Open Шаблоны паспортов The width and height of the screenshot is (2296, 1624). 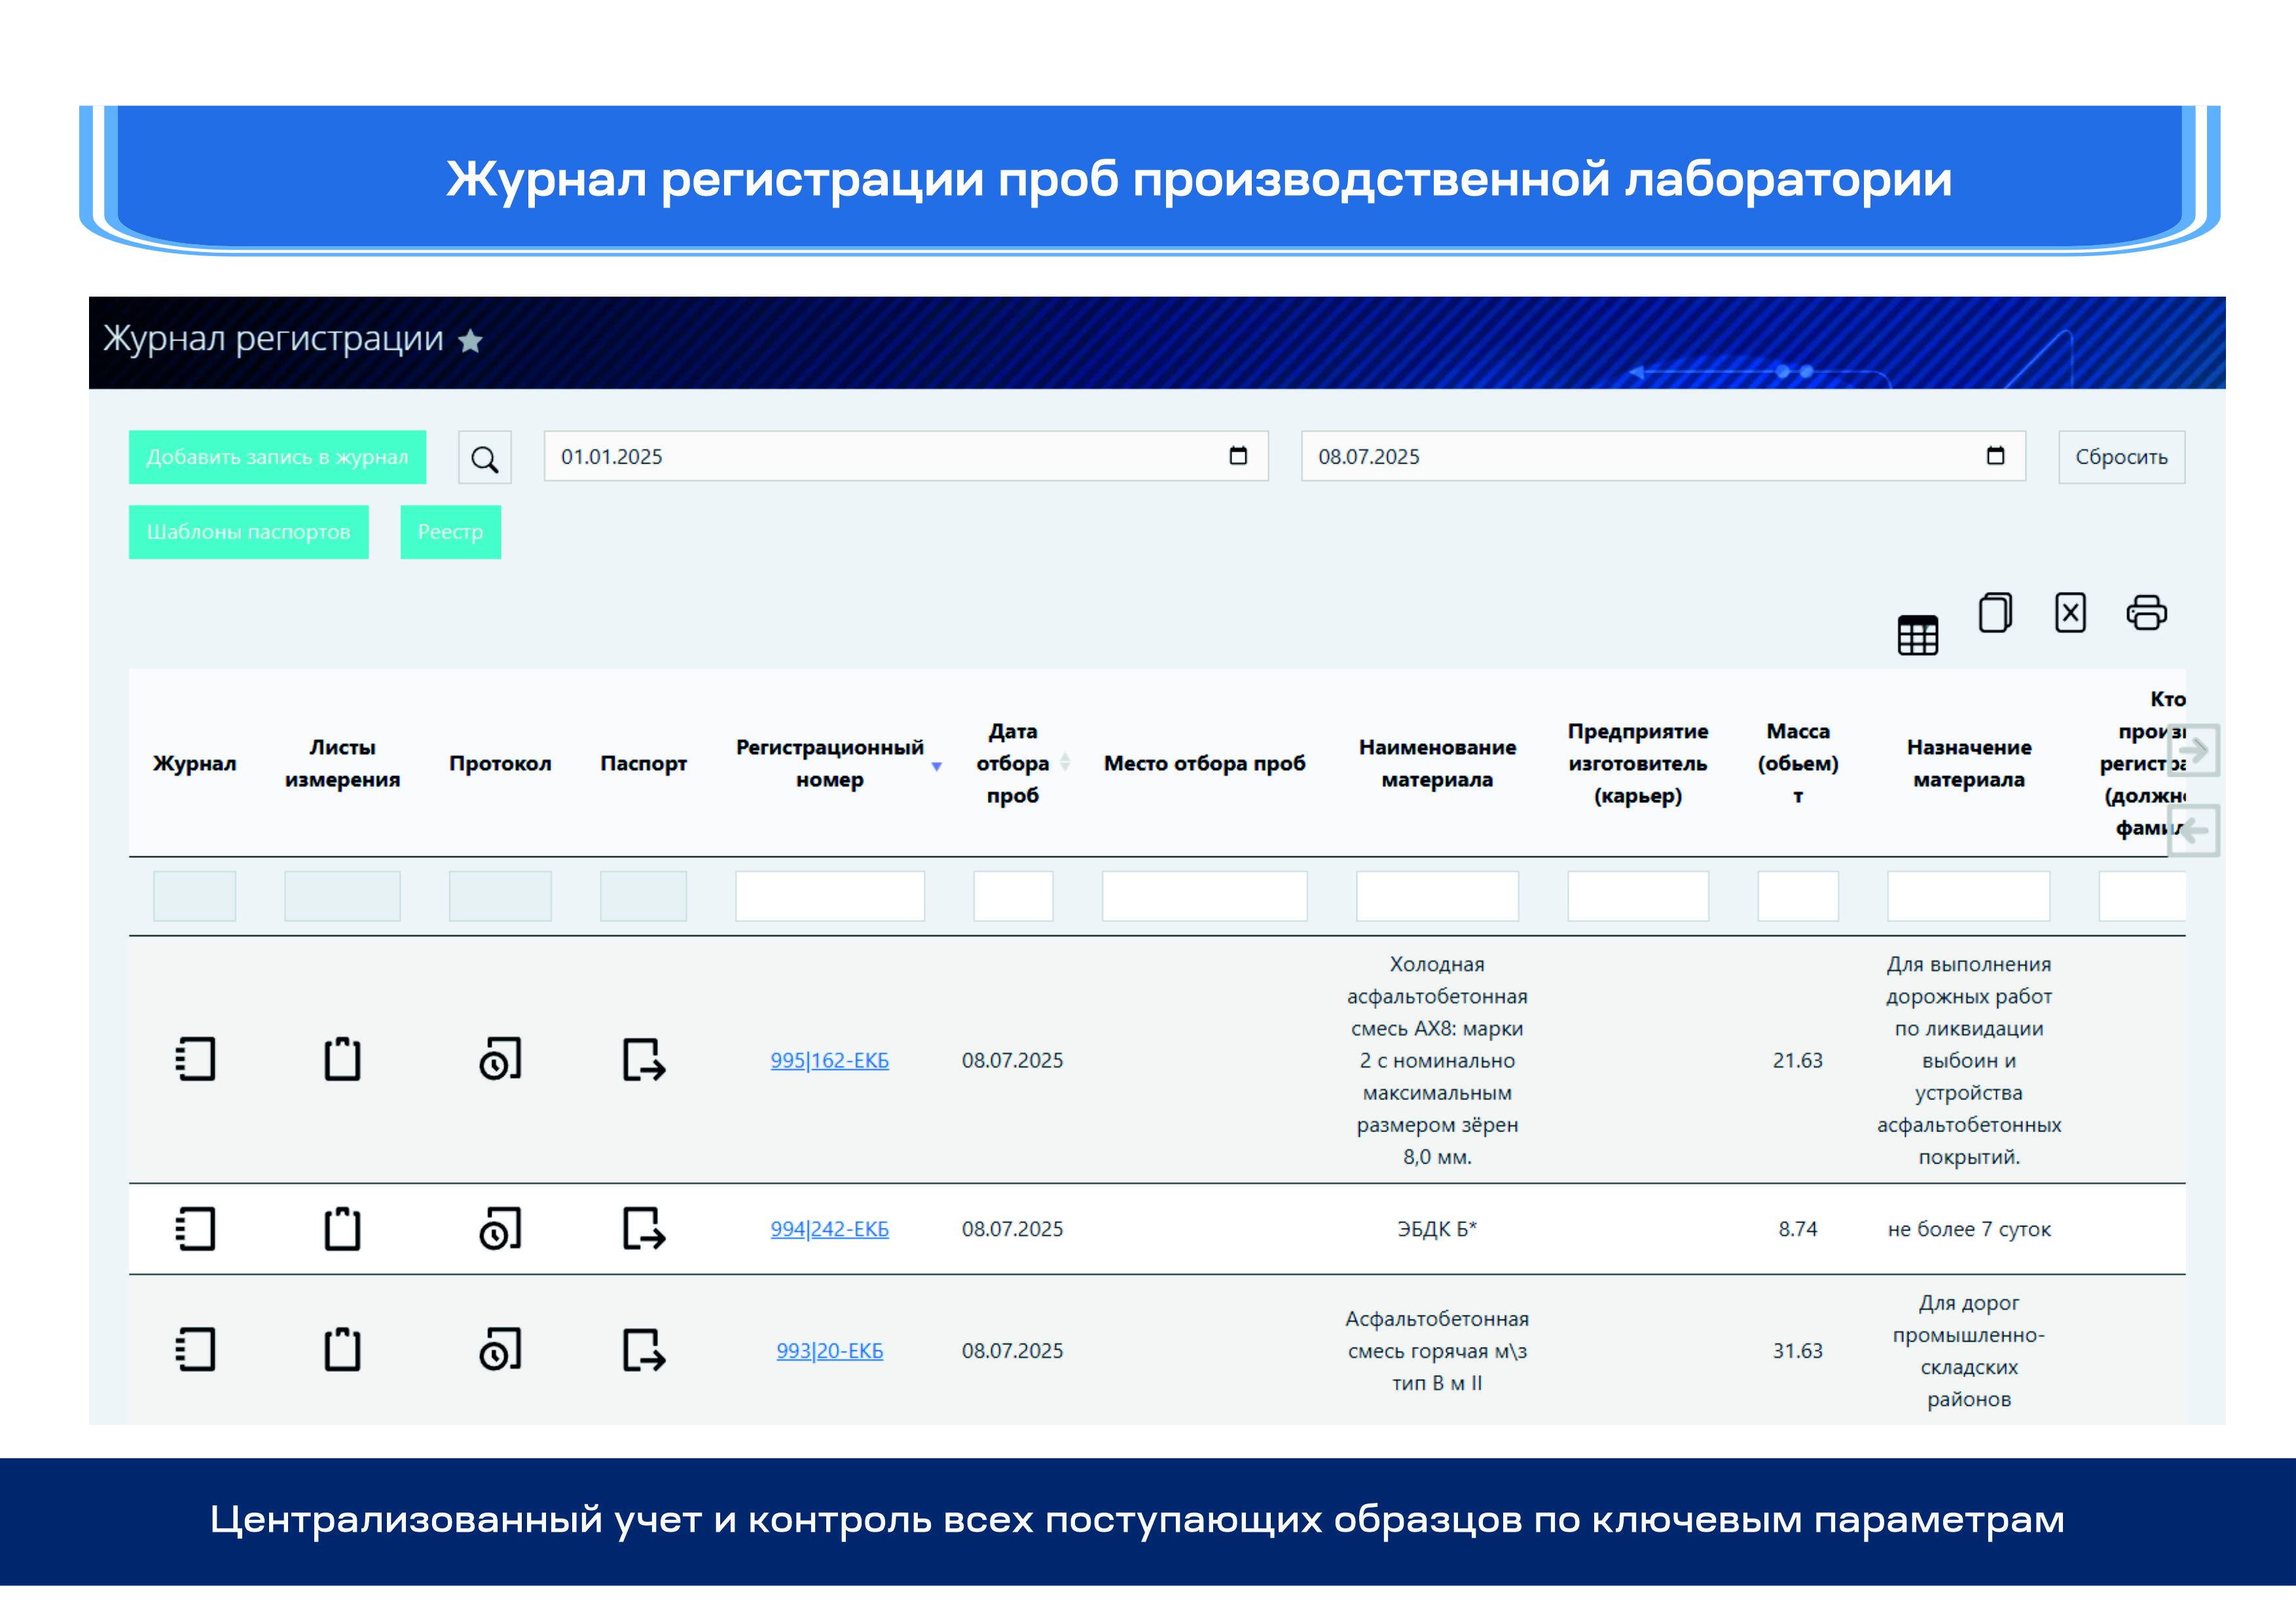click(x=248, y=532)
